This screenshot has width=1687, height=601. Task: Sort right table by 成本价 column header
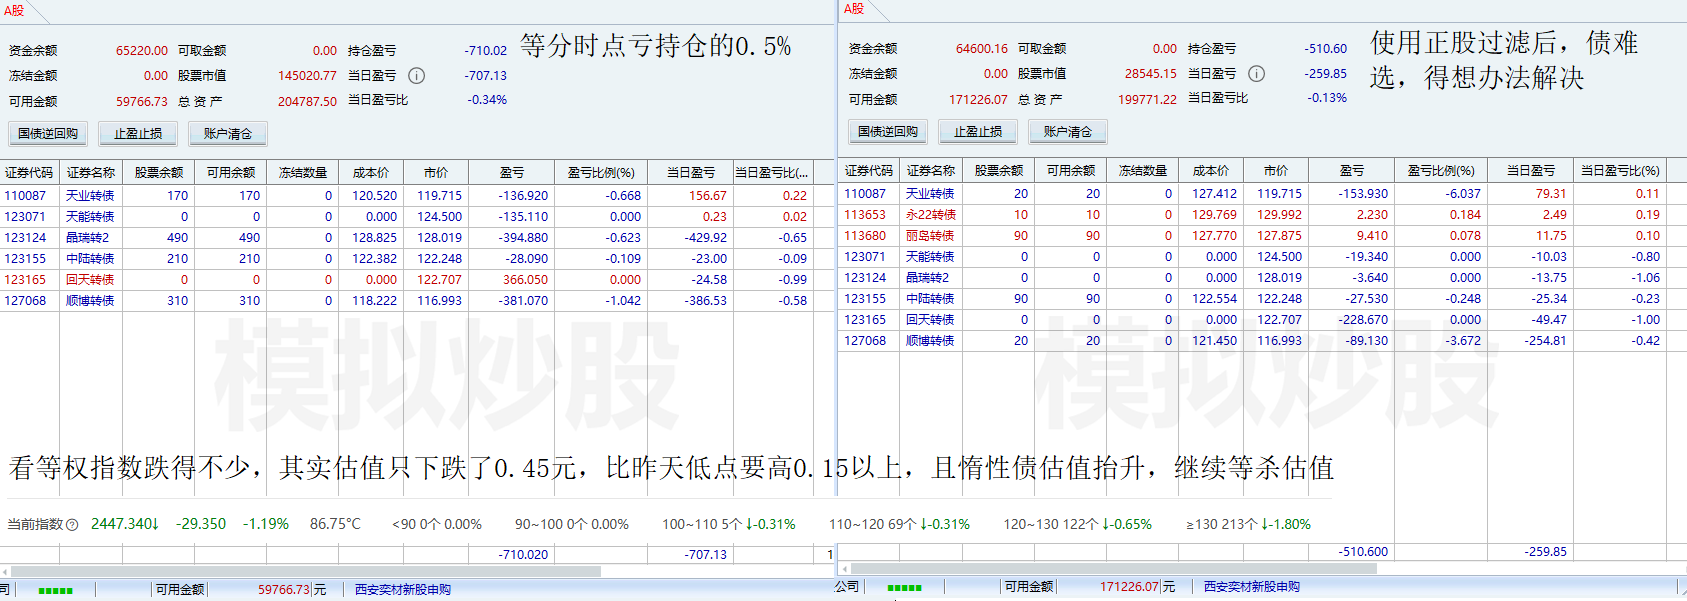(1210, 170)
